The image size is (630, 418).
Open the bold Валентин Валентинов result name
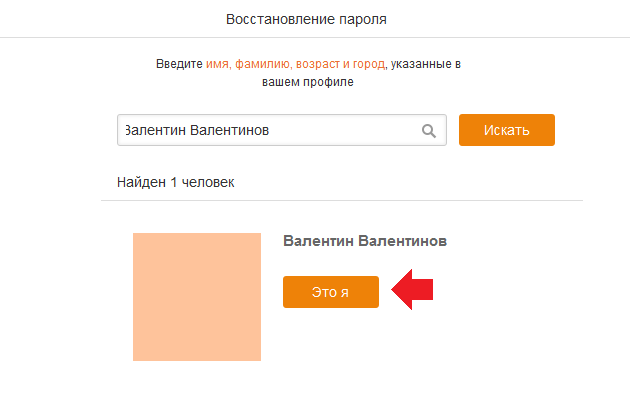tap(365, 241)
